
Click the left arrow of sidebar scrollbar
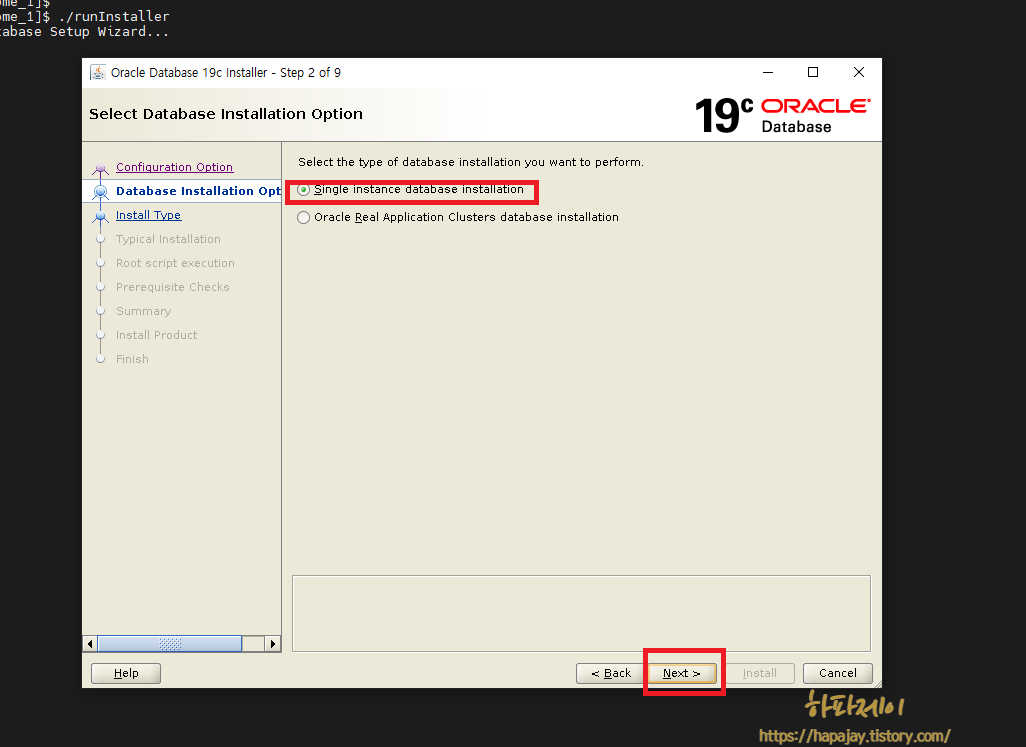(x=90, y=644)
